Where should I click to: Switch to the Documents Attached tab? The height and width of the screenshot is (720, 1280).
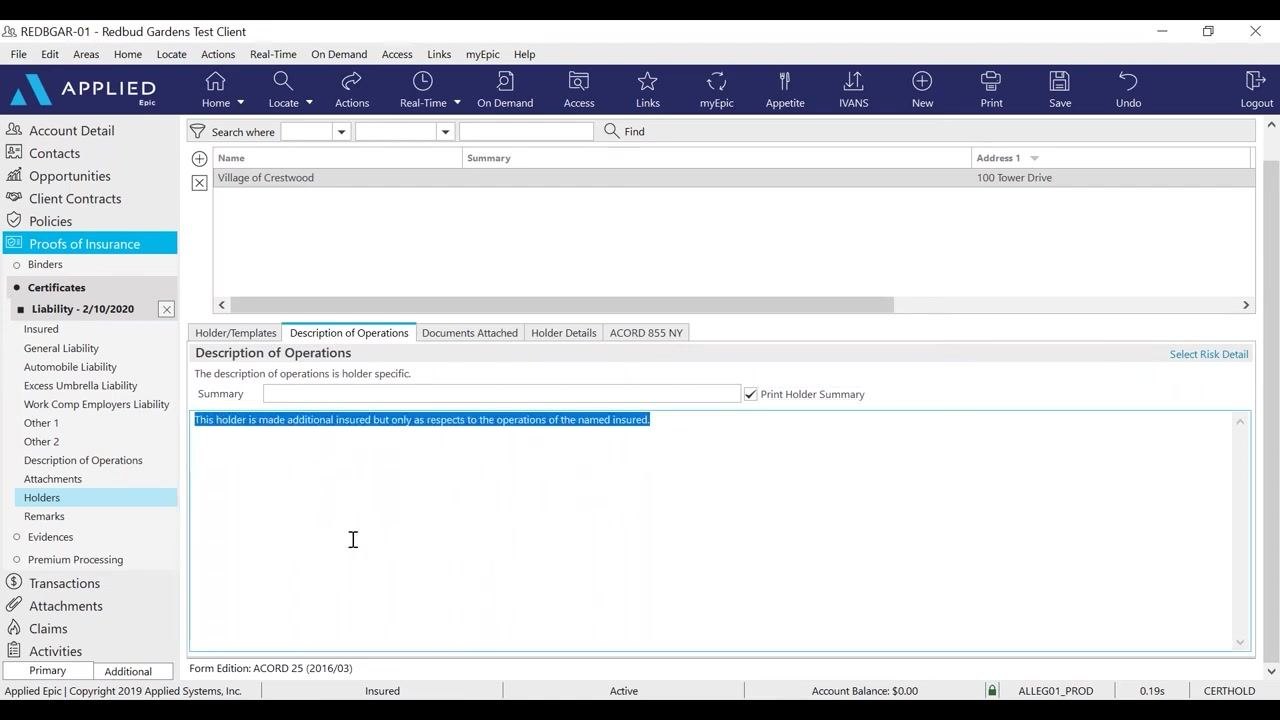pos(470,333)
